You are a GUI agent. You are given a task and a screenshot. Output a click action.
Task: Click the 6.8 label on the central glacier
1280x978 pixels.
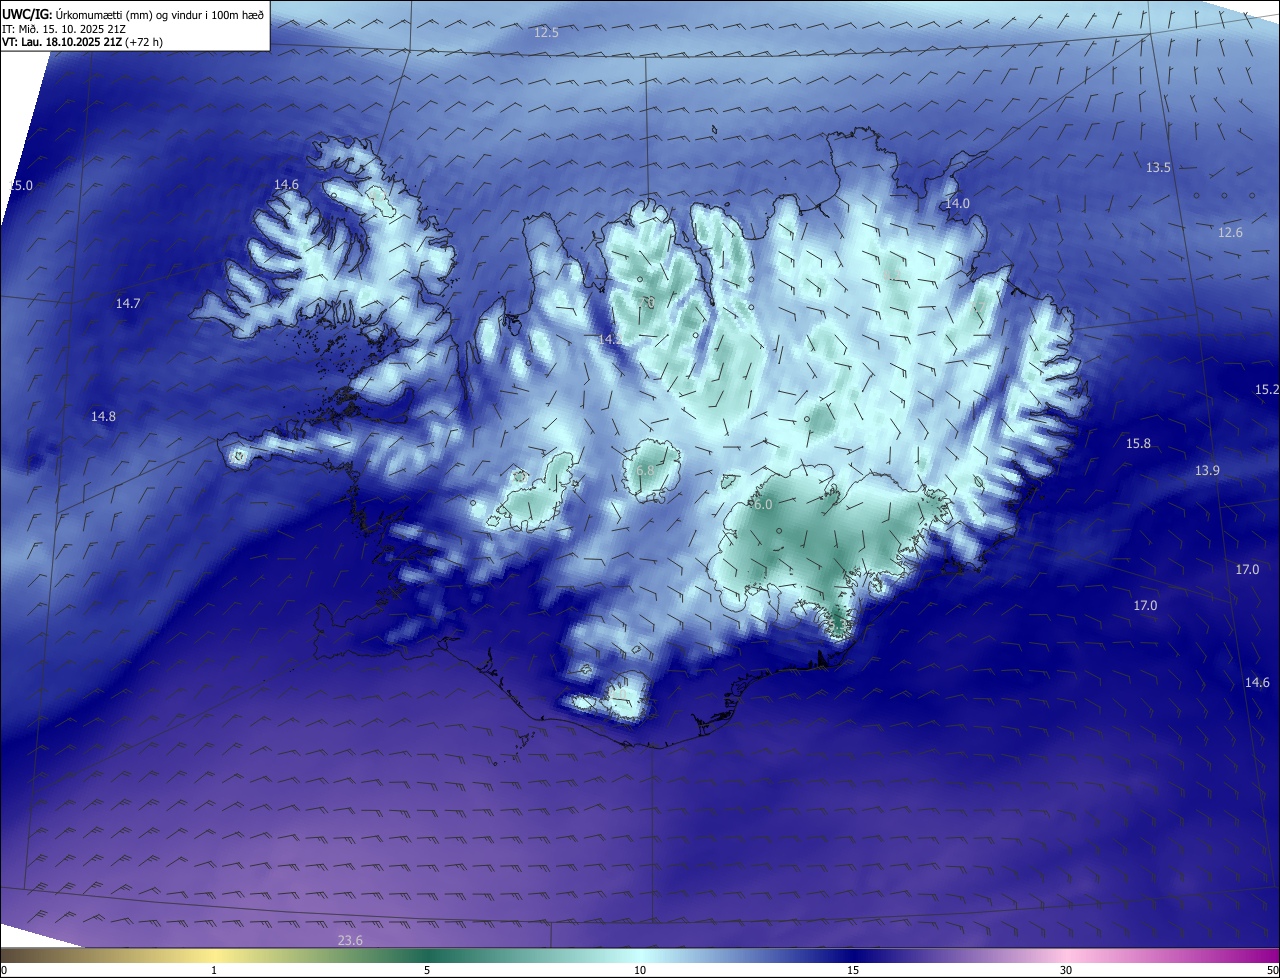pos(645,470)
